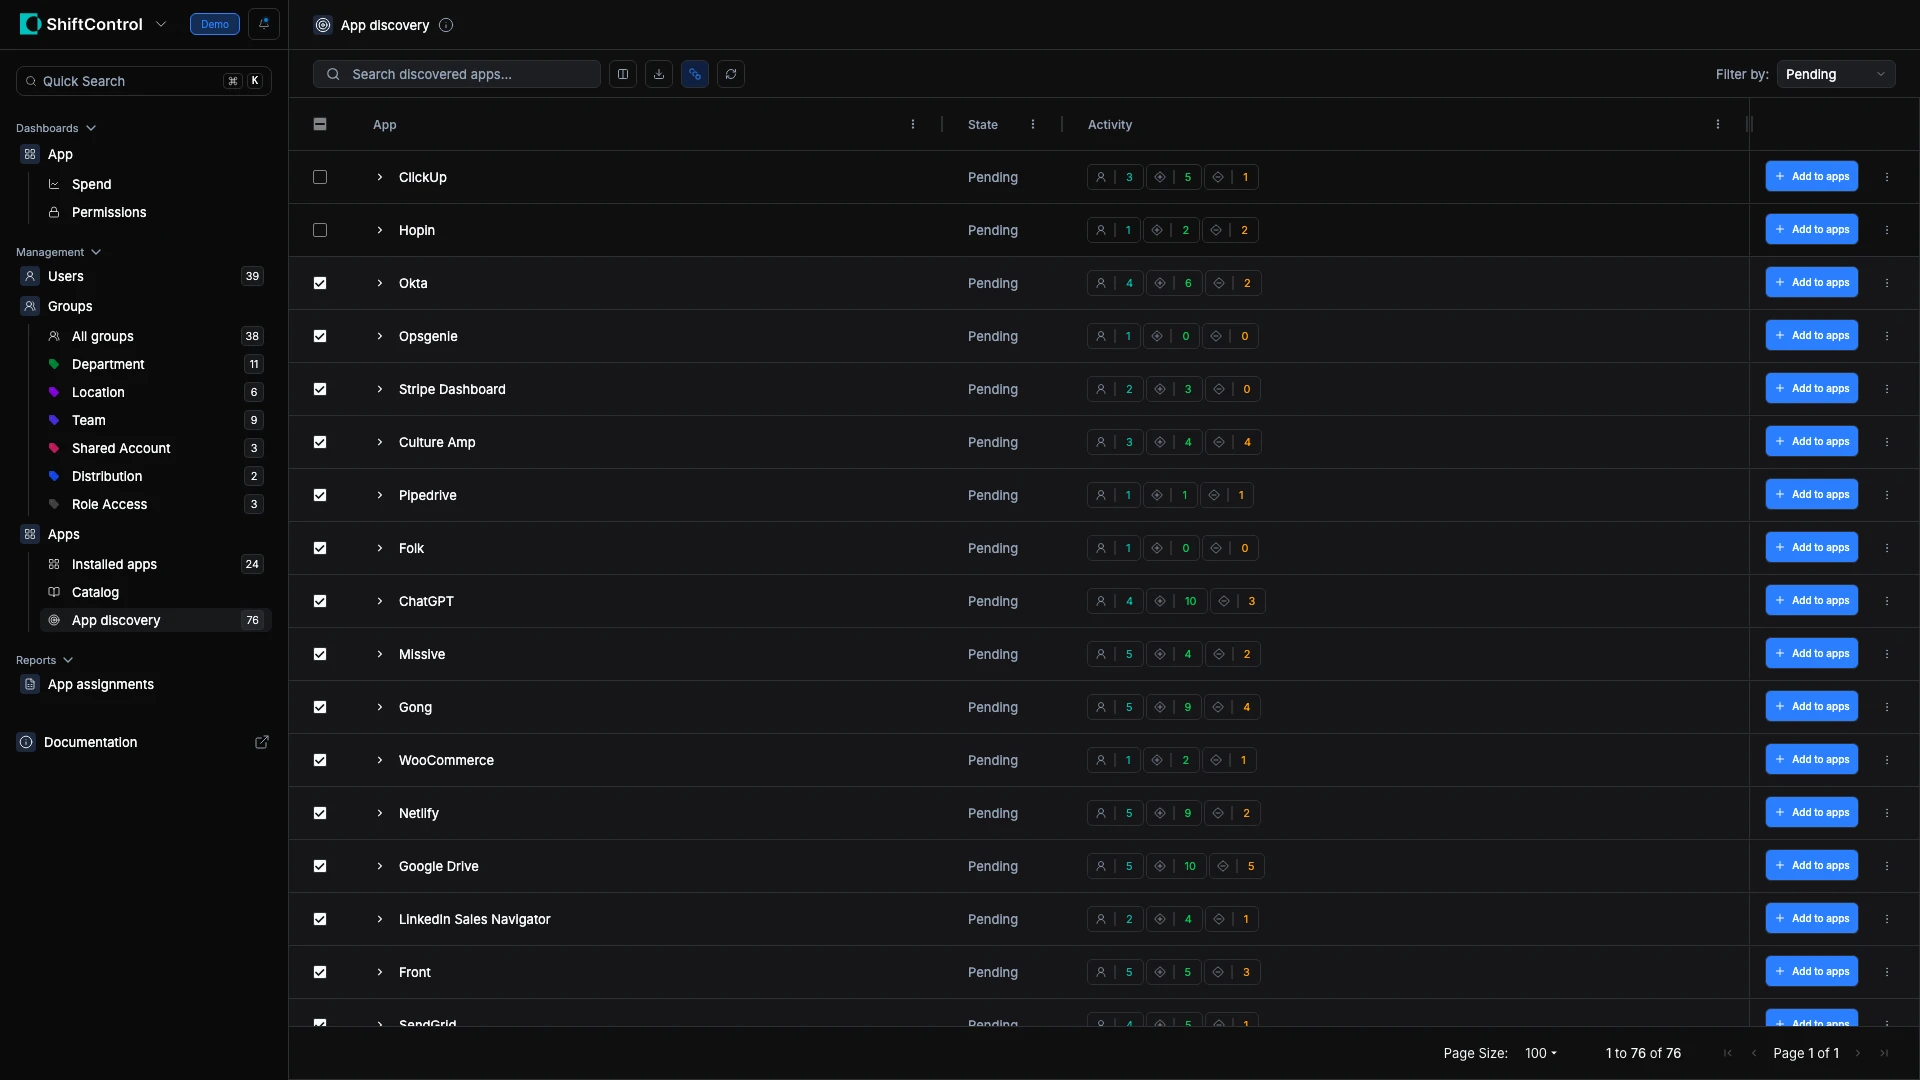
Task: Open Installed apps in sidebar
Action: tap(114, 564)
